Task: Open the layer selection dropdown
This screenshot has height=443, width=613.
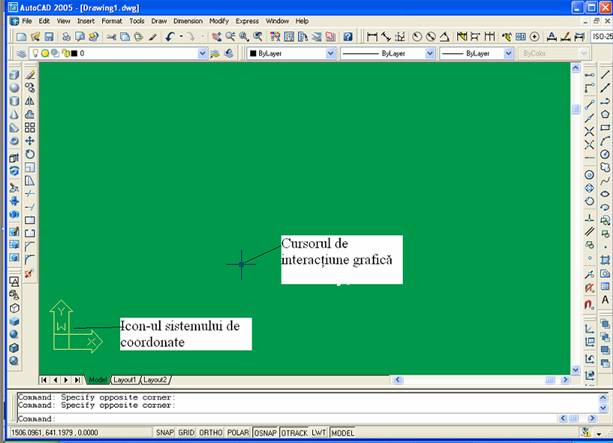Action: coord(203,53)
